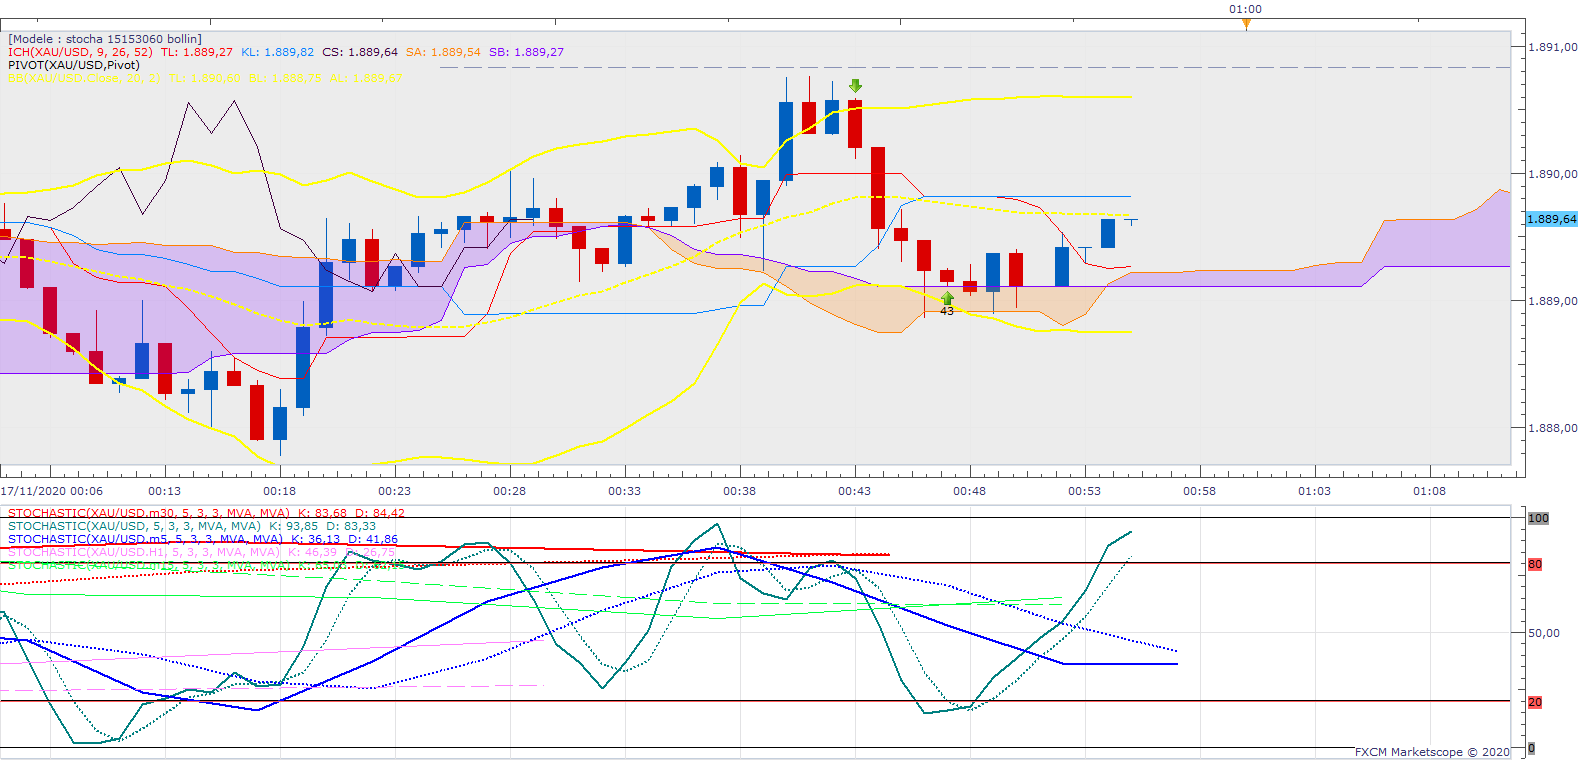Select the orange 01:00 time marker triangle
1583x760 pixels.
tap(1246, 24)
